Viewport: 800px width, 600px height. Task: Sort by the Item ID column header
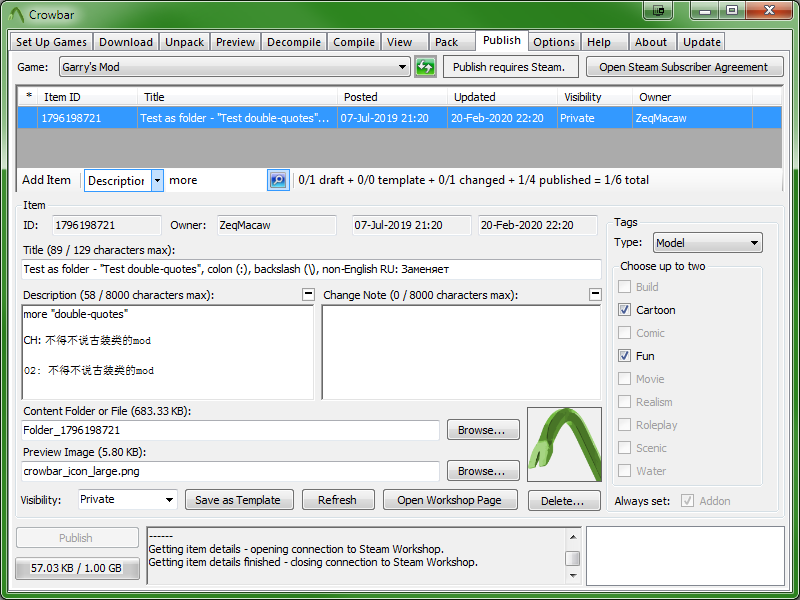[87, 97]
